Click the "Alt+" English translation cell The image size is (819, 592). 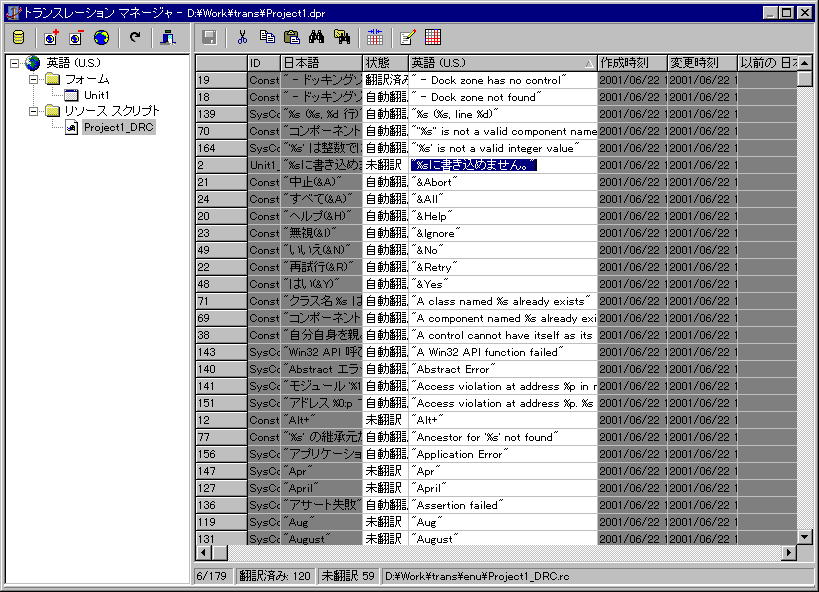tap(503, 420)
